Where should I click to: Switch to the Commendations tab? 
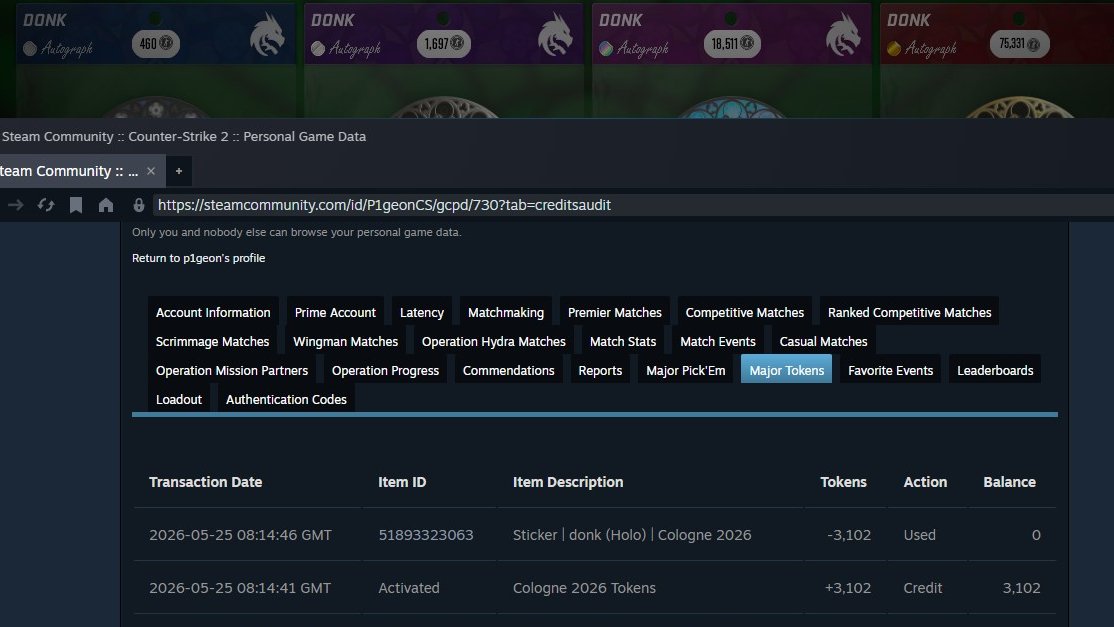tap(509, 371)
